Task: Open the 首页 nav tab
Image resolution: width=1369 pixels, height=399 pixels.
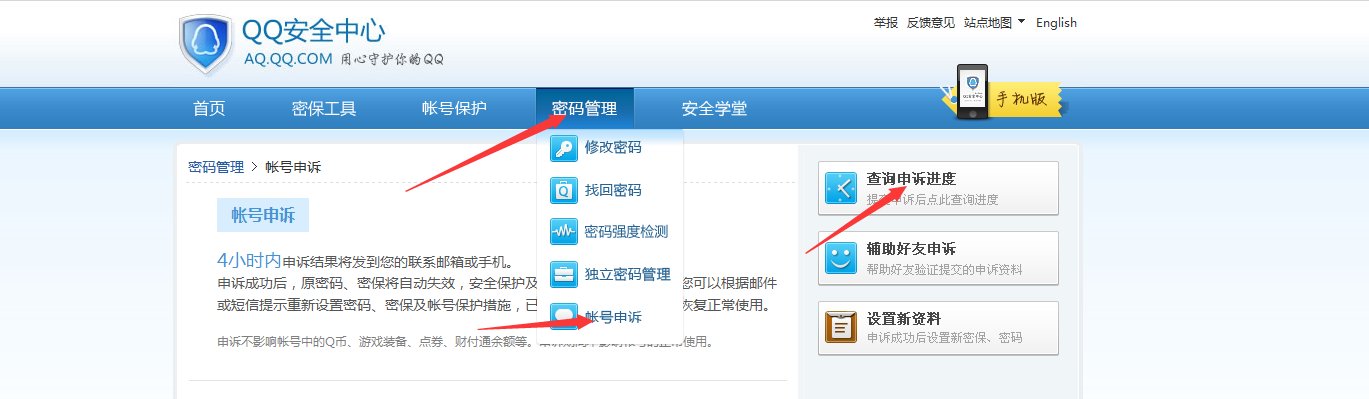Action: (209, 109)
